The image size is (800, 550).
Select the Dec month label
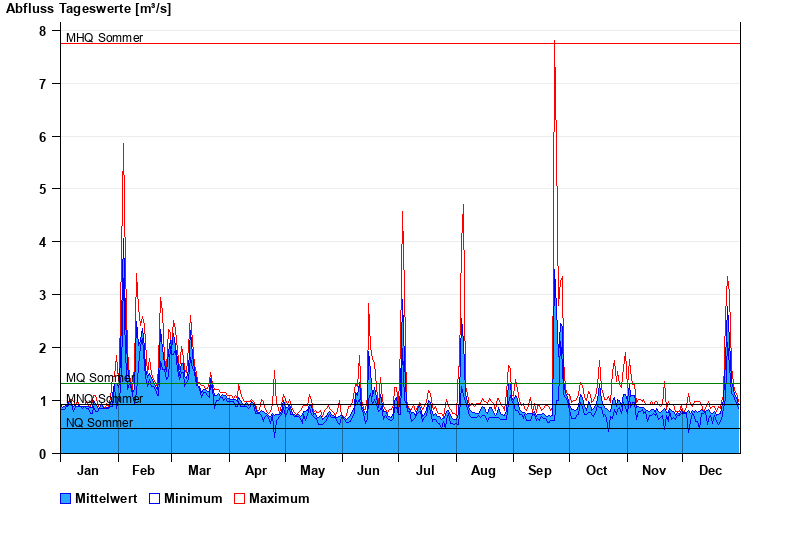710,471
